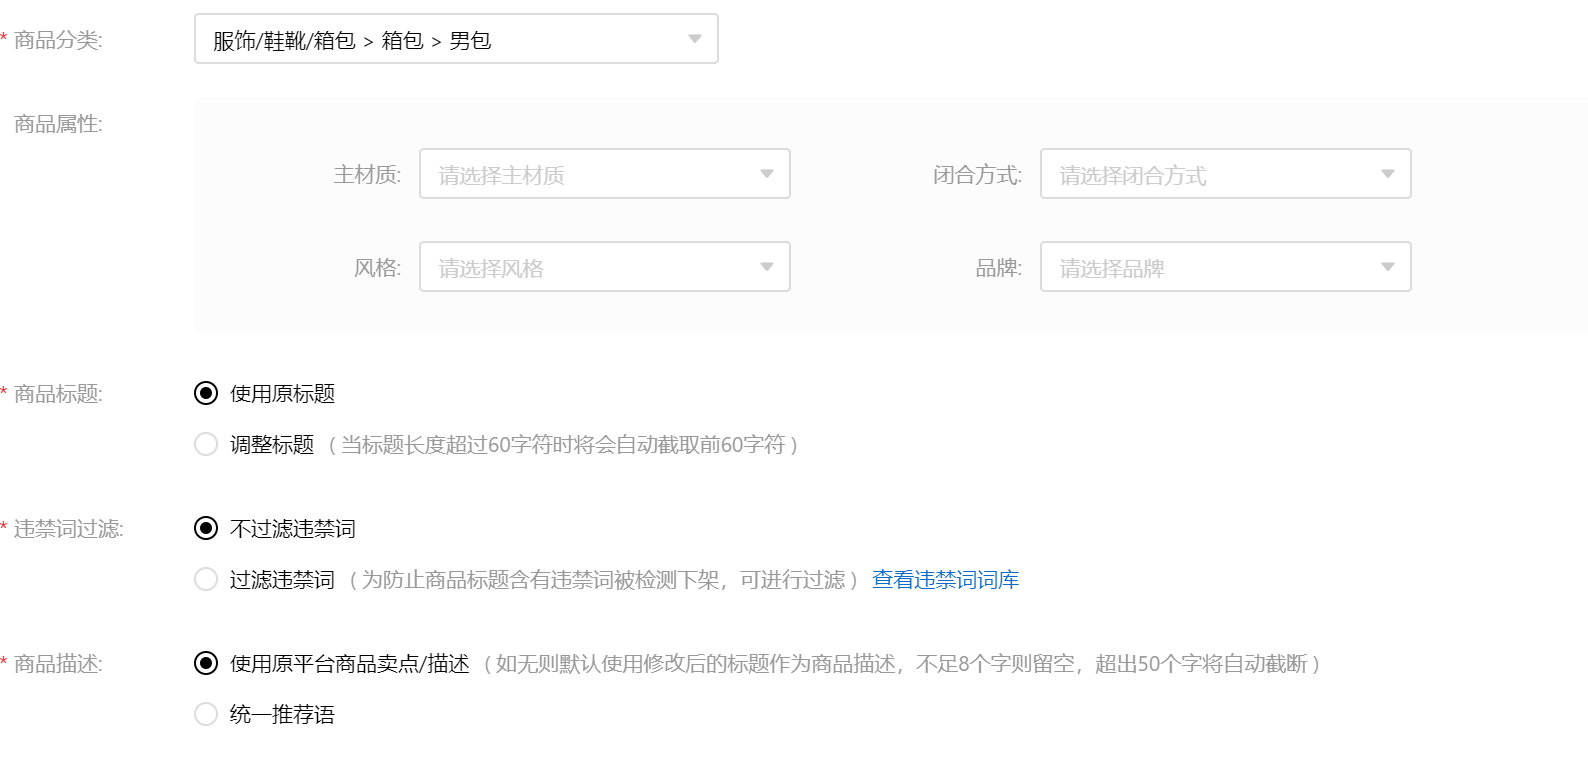Click the 闭合方式 field label
The height and width of the screenshot is (760, 1588).
click(x=977, y=175)
